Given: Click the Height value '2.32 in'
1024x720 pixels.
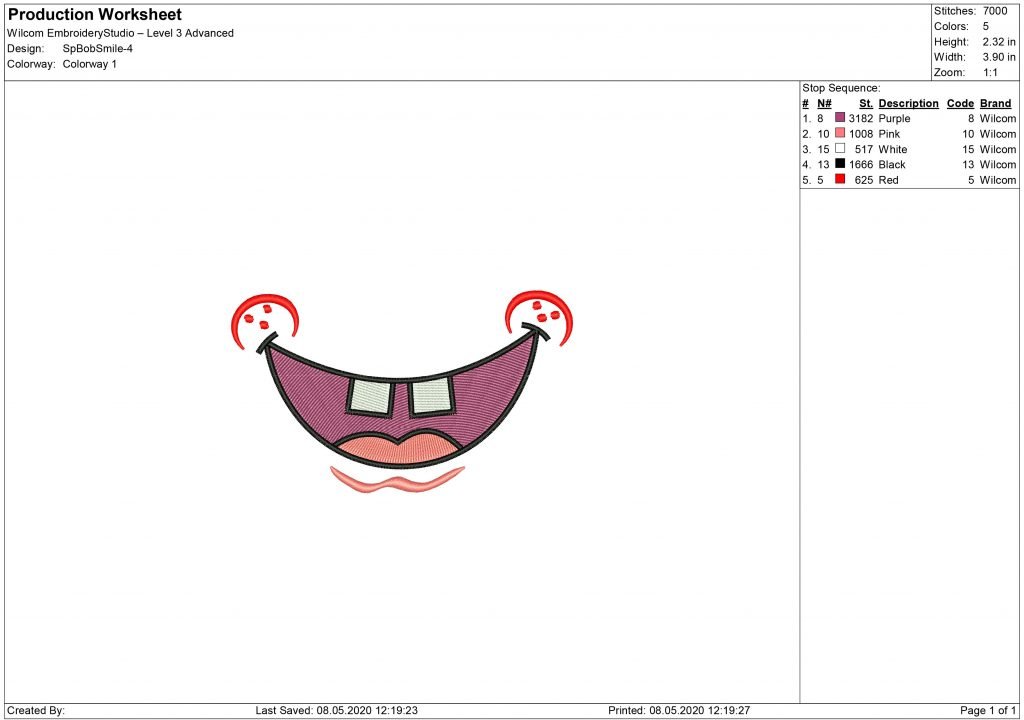Looking at the screenshot, I should click(999, 42).
